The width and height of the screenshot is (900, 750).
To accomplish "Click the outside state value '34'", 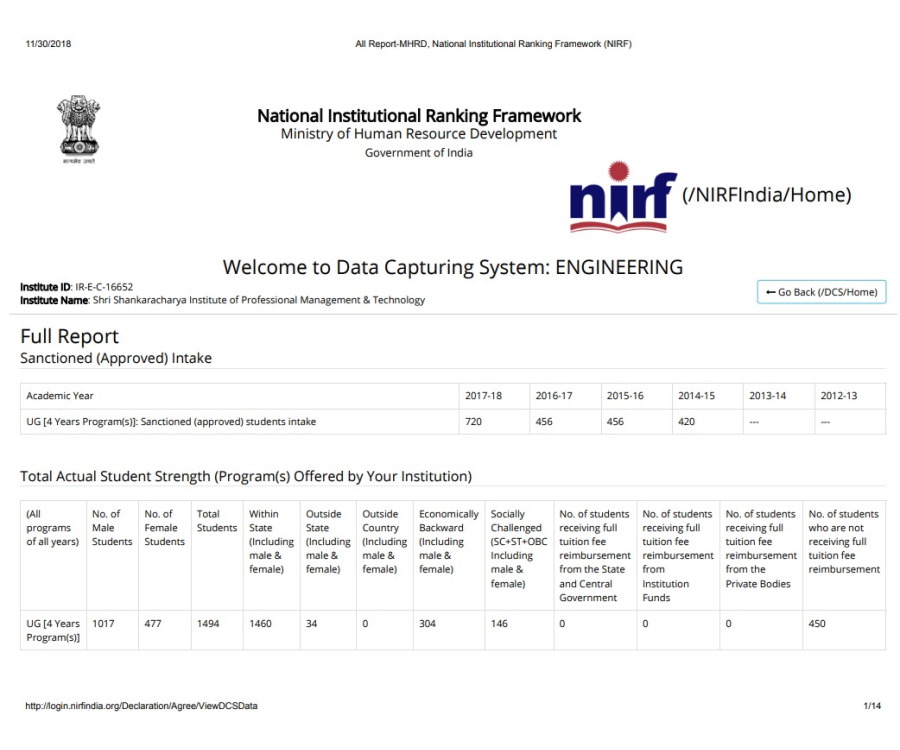I will pos(311,624).
